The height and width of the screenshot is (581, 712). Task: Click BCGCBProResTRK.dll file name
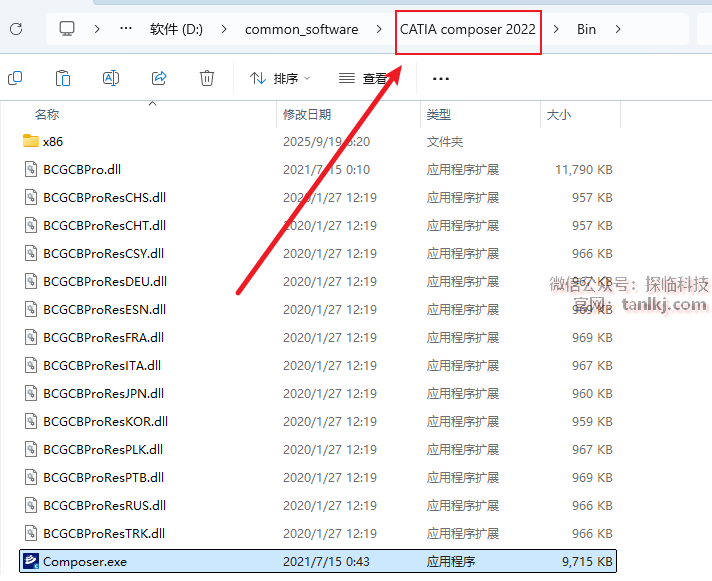(104, 534)
